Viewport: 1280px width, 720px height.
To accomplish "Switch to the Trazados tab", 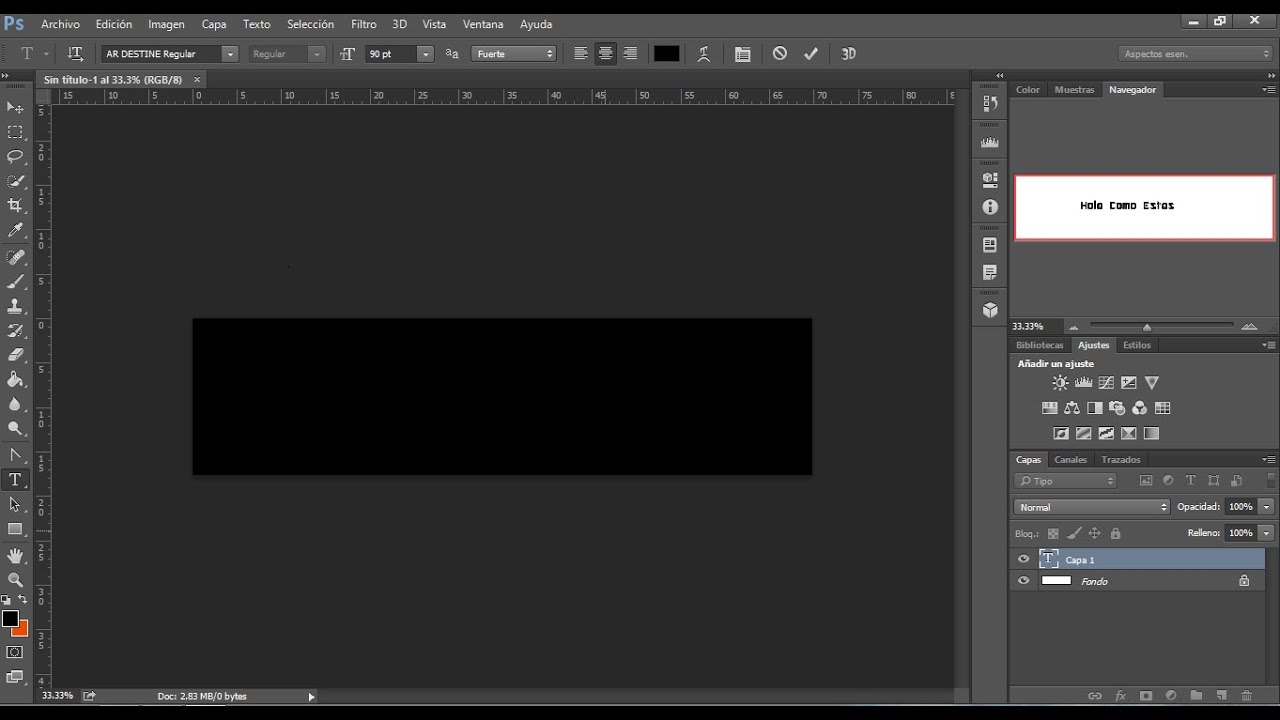I will [x=1121, y=460].
